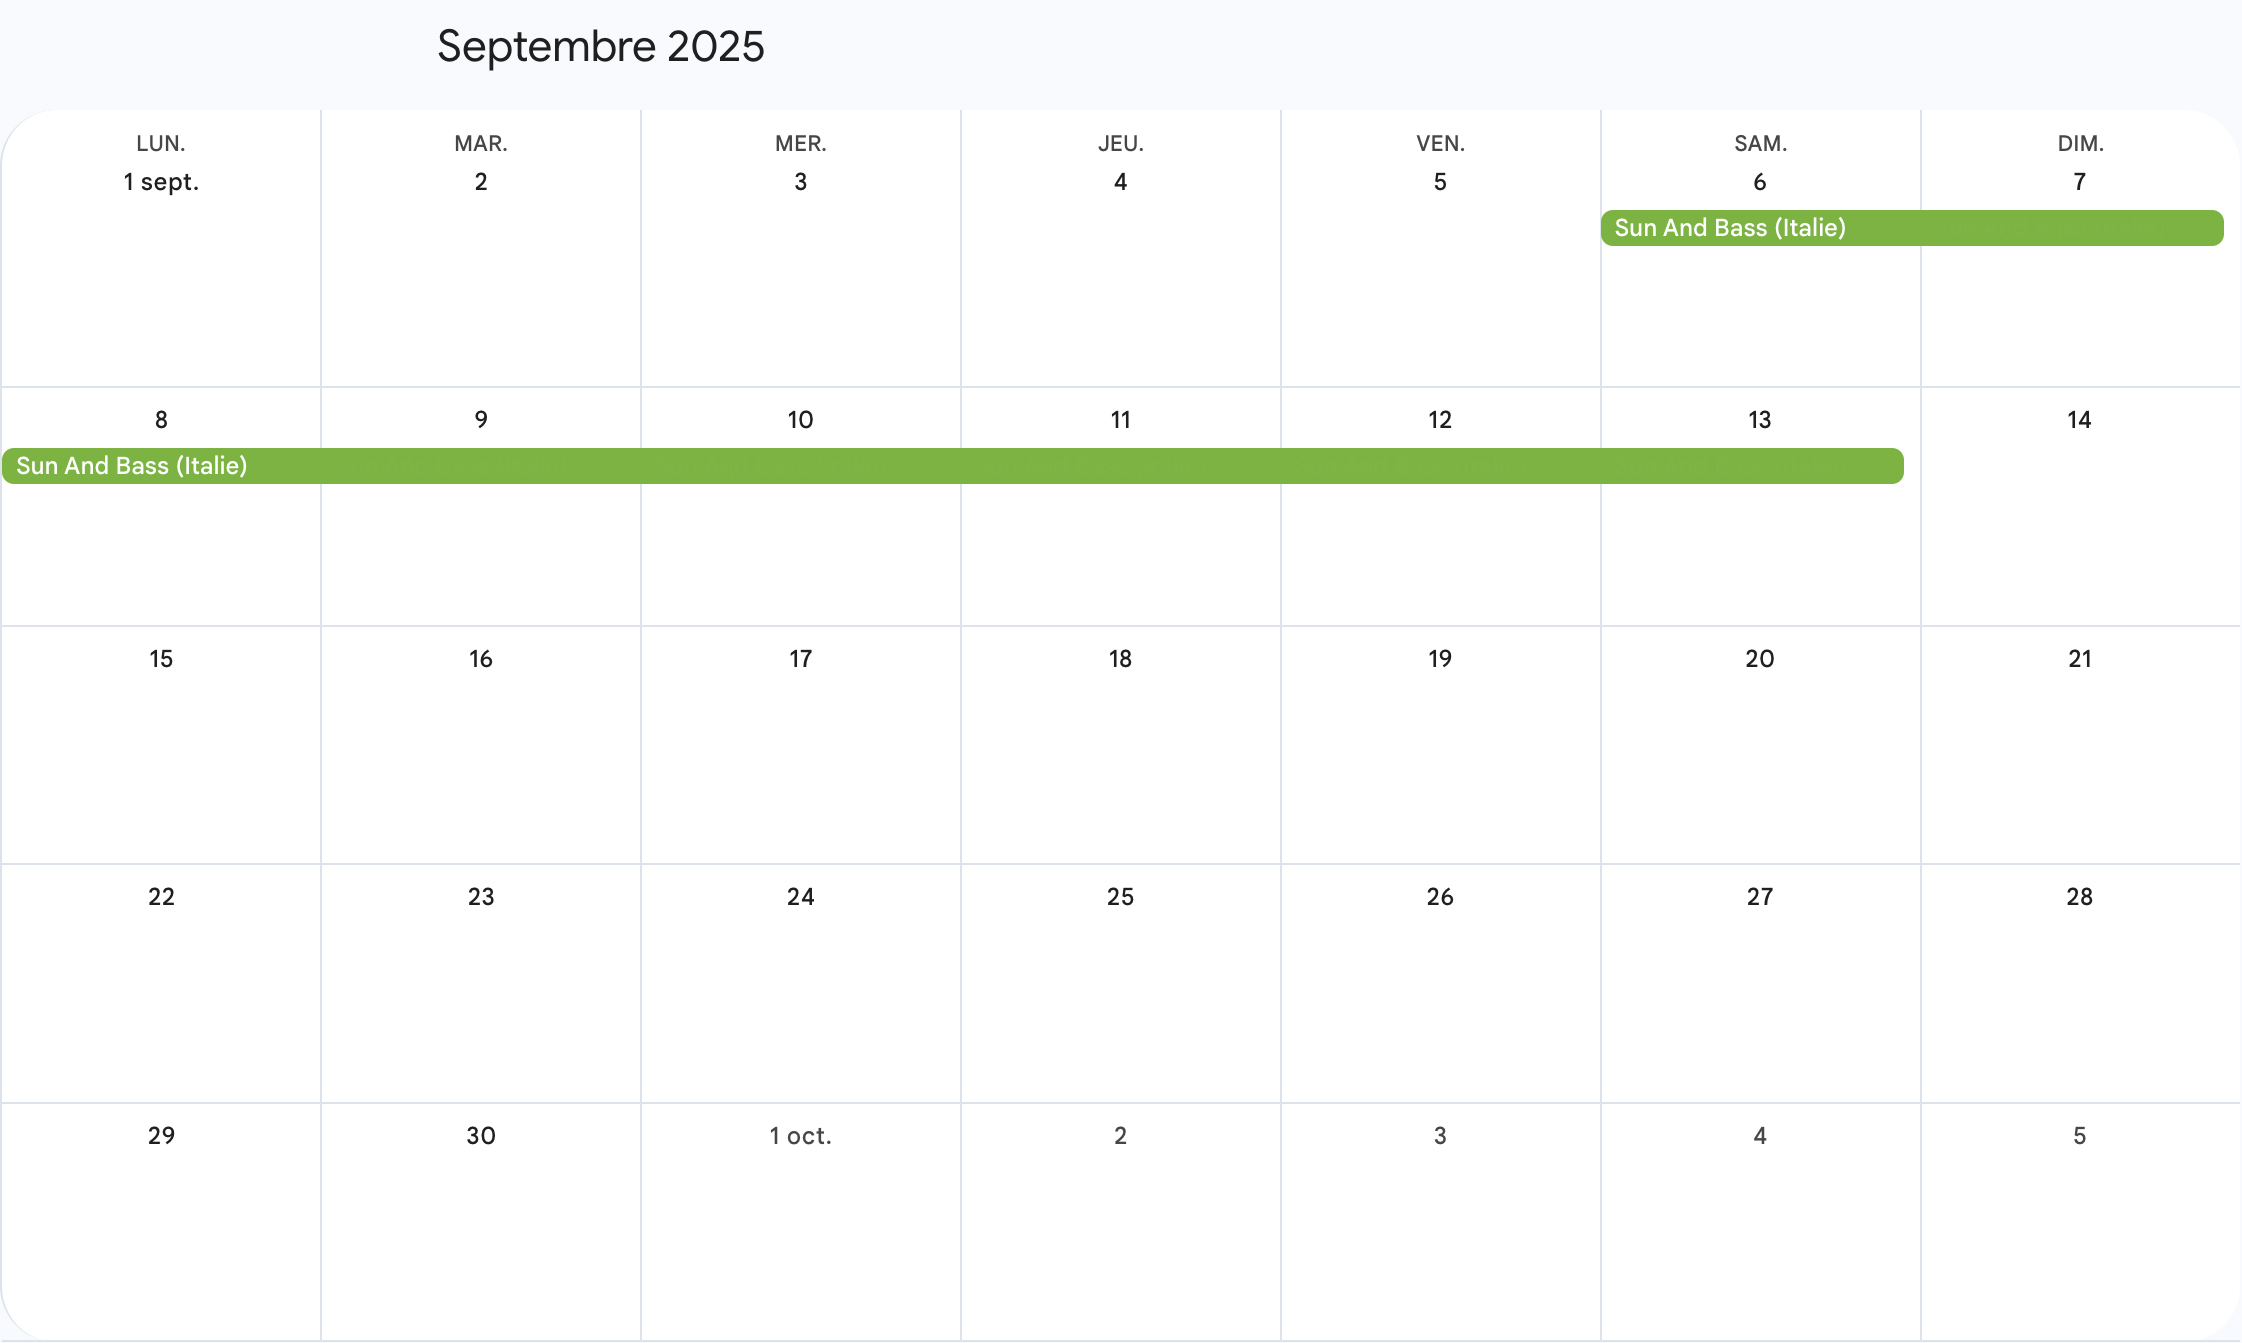Click the Sun And Bass event bar in the week of September 8
2242x1343 pixels.
[952, 466]
